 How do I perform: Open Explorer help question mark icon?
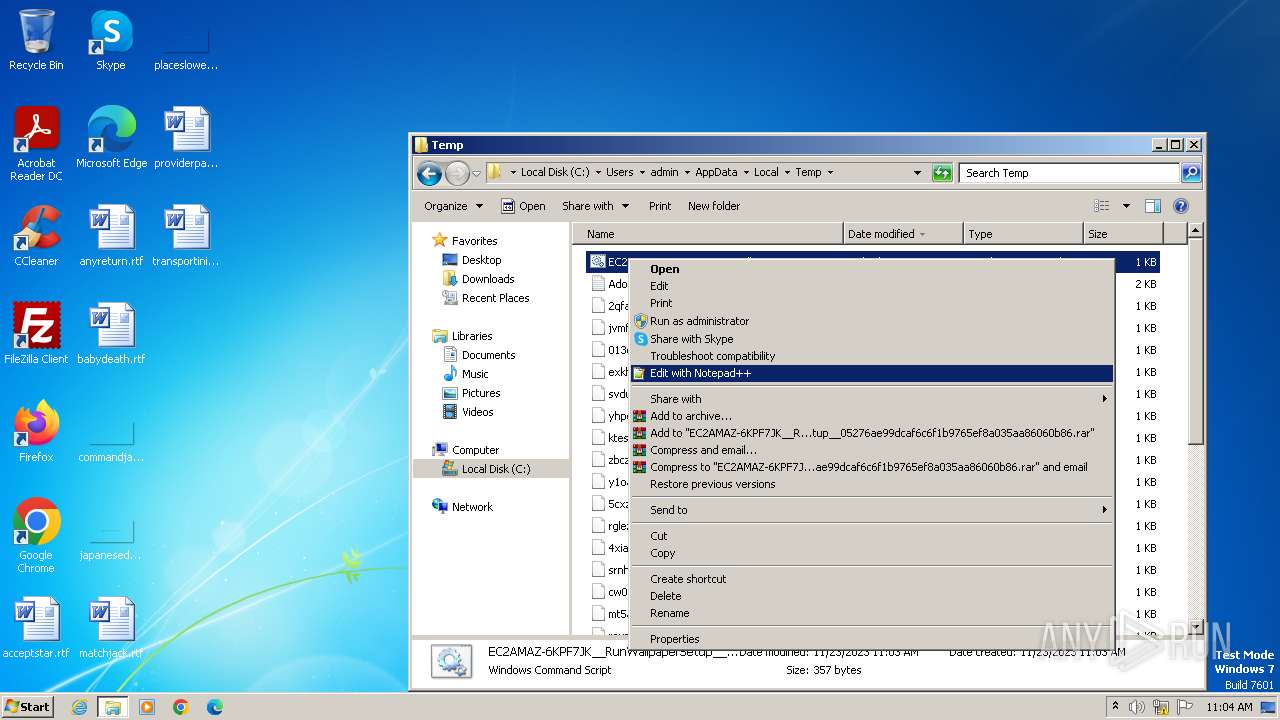(x=1180, y=206)
